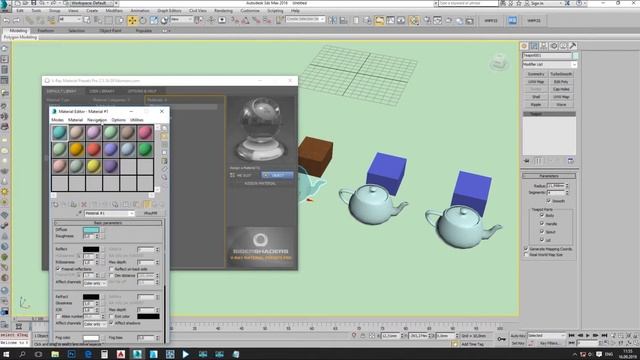Click the Windows Start button
Viewport: 640px width, 360px height.
point(6,354)
